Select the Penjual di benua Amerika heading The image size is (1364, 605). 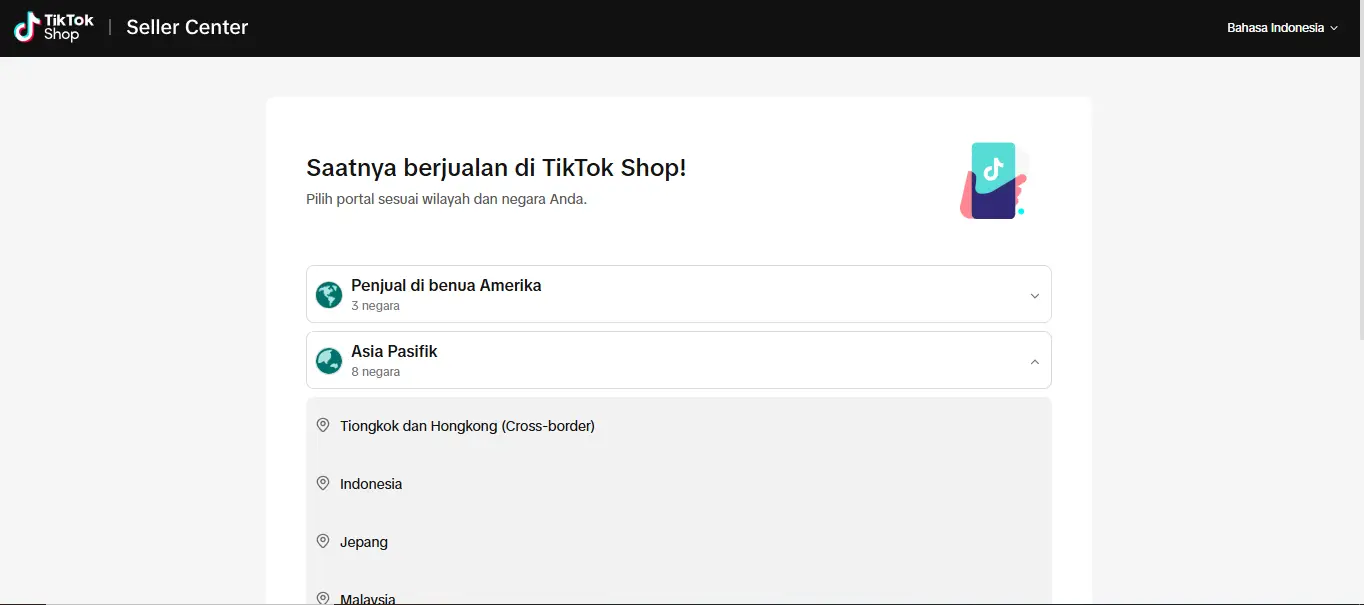pos(446,285)
